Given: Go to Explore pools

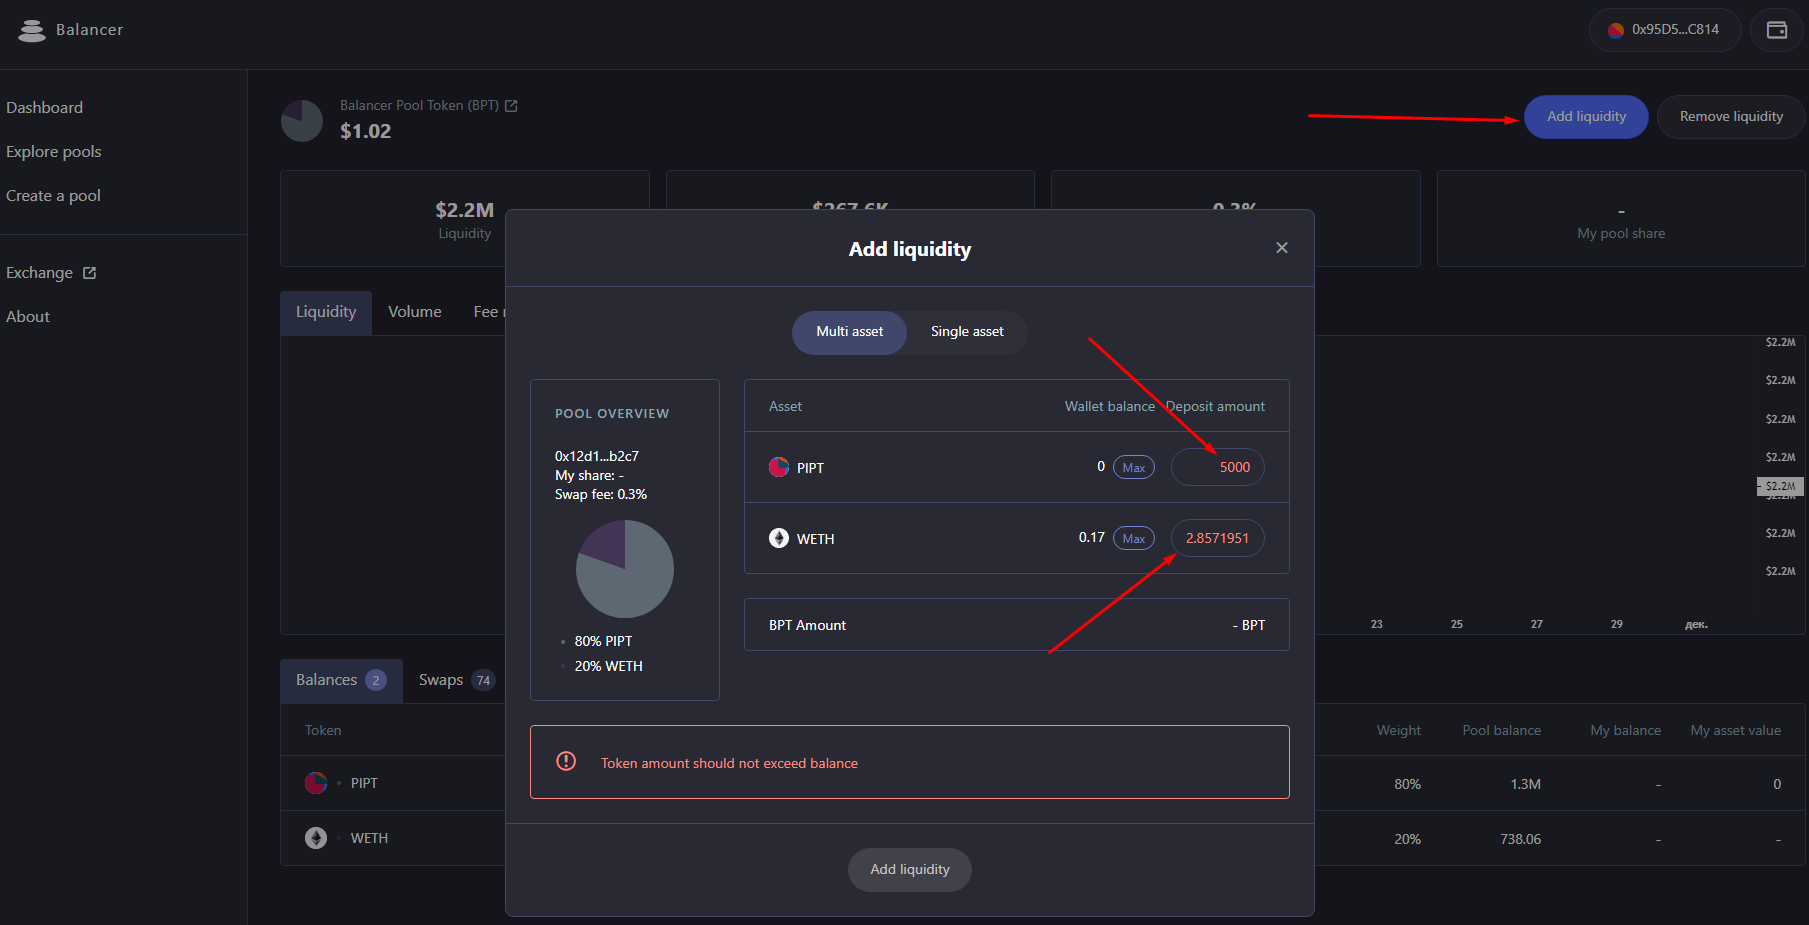Looking at the screenshot, I should [x=54, y=152].
